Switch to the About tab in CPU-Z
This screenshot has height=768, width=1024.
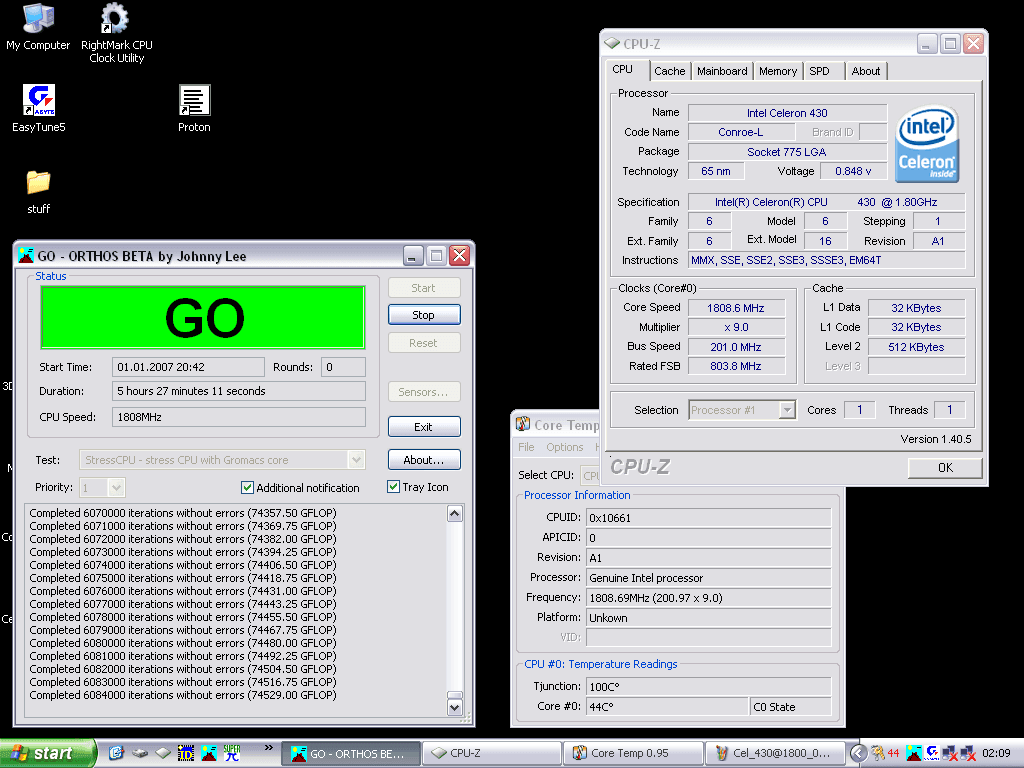pos(865,71)
